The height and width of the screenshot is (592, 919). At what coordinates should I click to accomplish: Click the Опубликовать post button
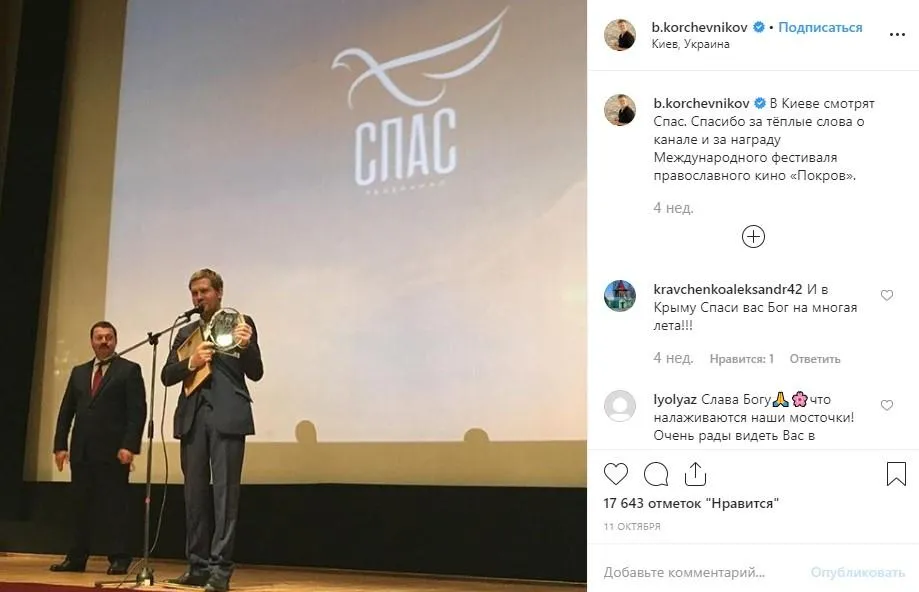tap(857, 572)
